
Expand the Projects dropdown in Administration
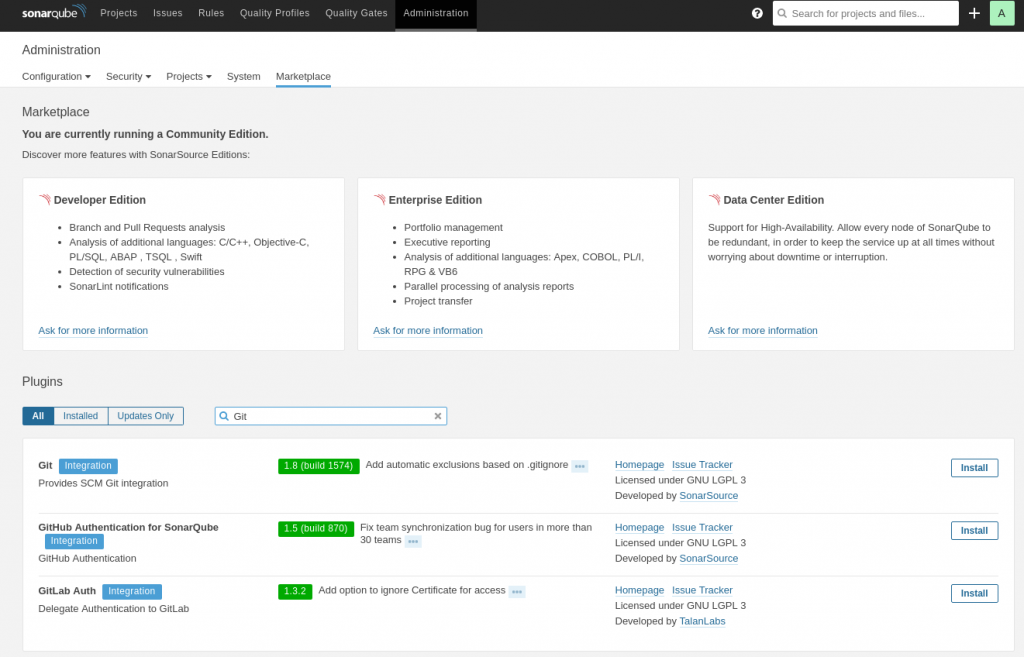pos(188,76)
